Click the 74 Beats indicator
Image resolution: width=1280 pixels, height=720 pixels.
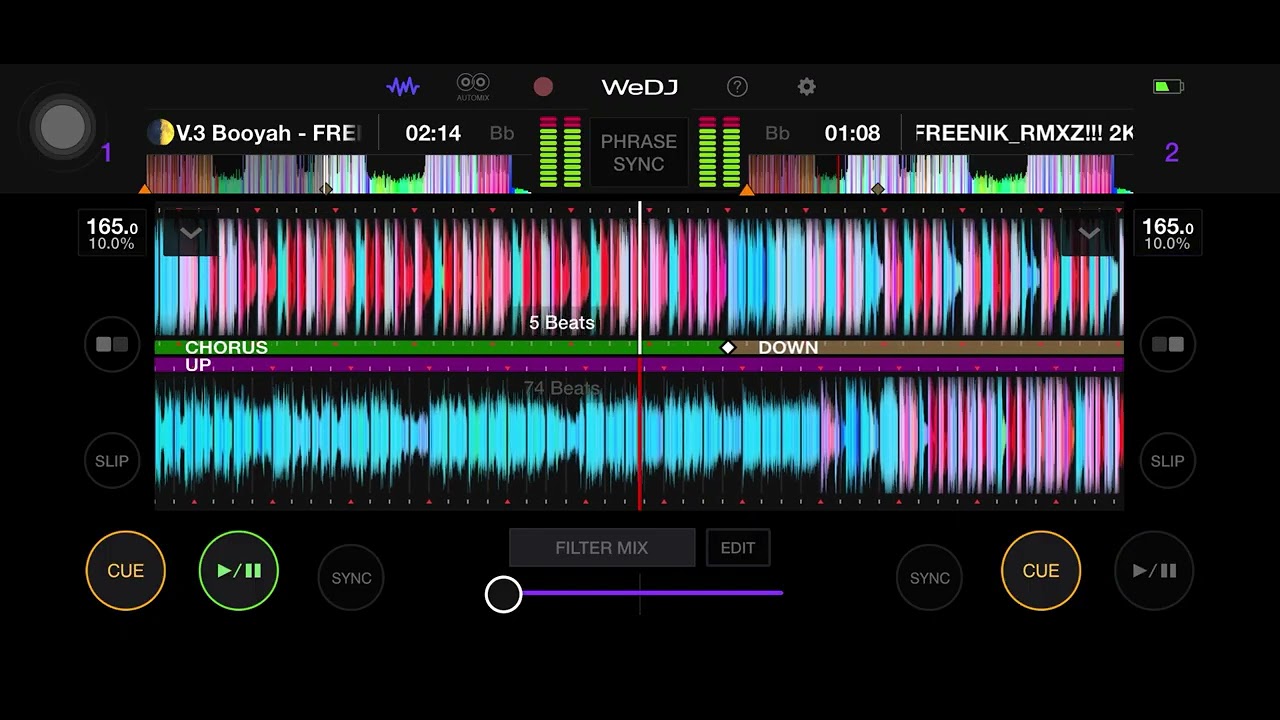tap(562, 388)
